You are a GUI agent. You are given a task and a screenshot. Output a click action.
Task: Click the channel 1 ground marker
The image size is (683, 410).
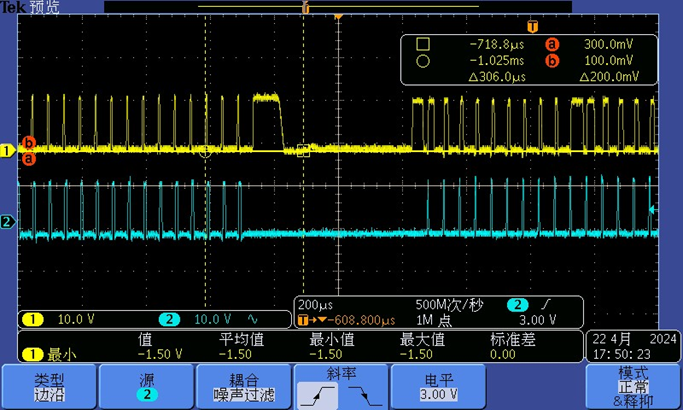(x=8, y=151)
